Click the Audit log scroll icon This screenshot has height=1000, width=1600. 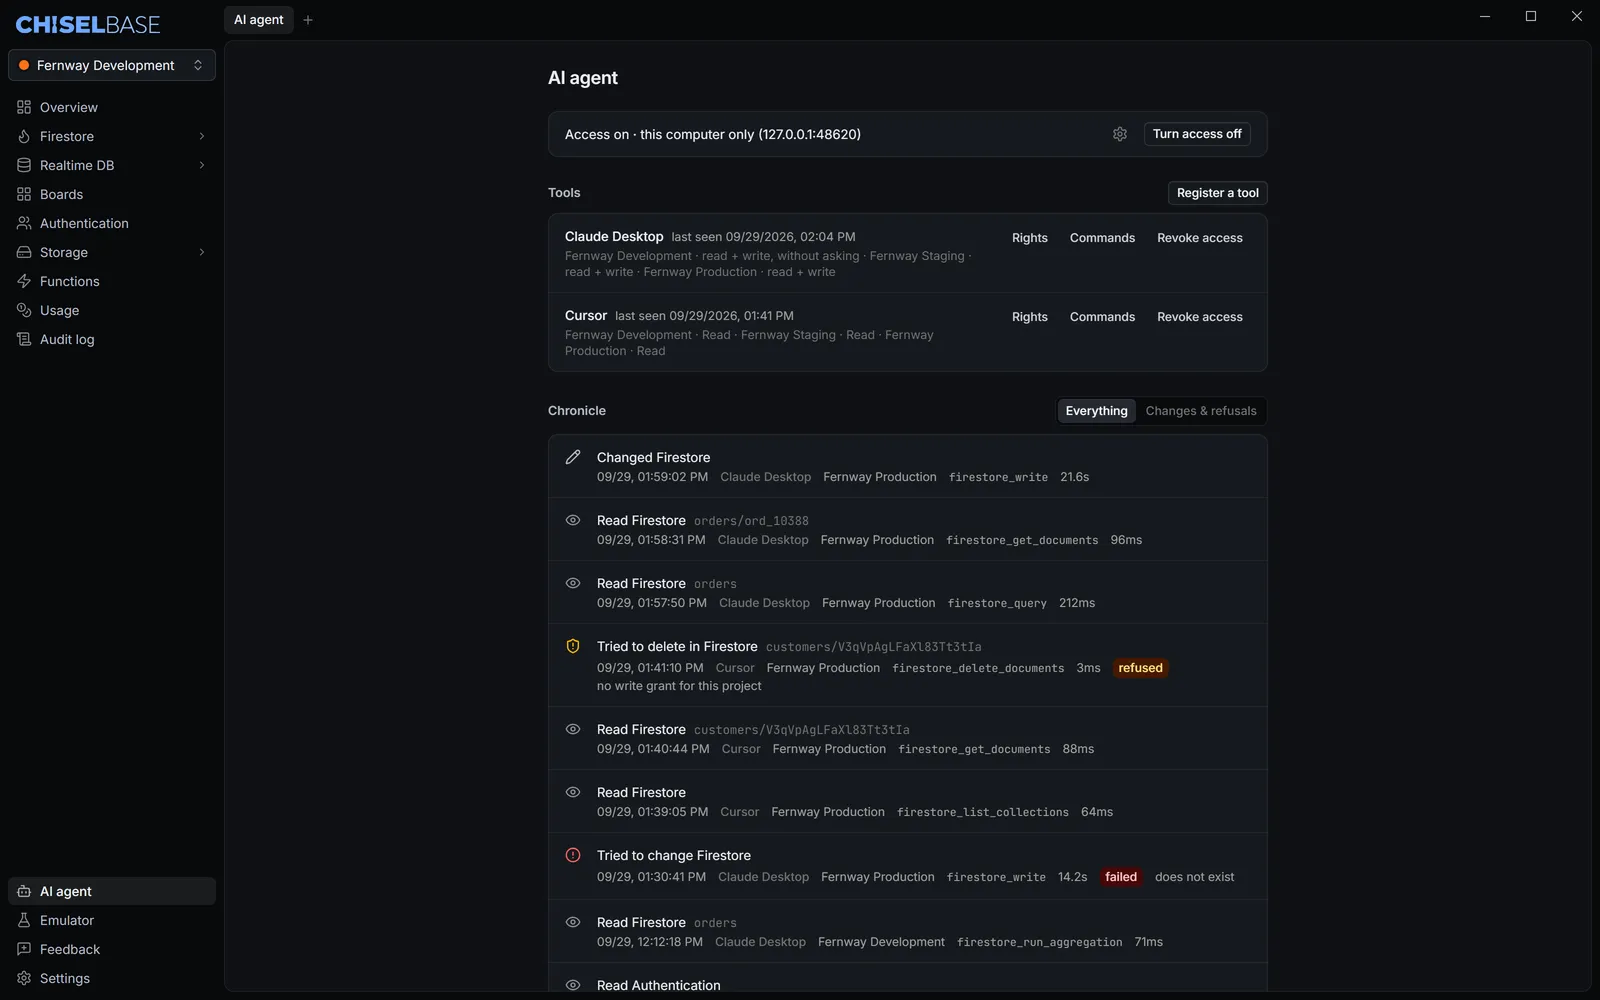coord(24,339)
